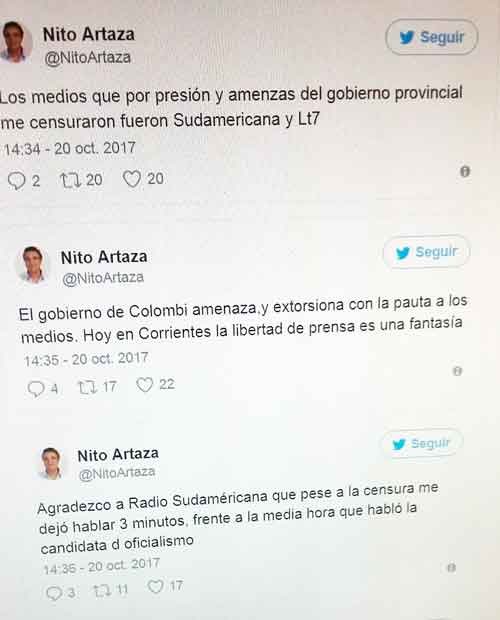
Task: Open the 14:35 timestamp on second tweet
Action: click(86, 359)
